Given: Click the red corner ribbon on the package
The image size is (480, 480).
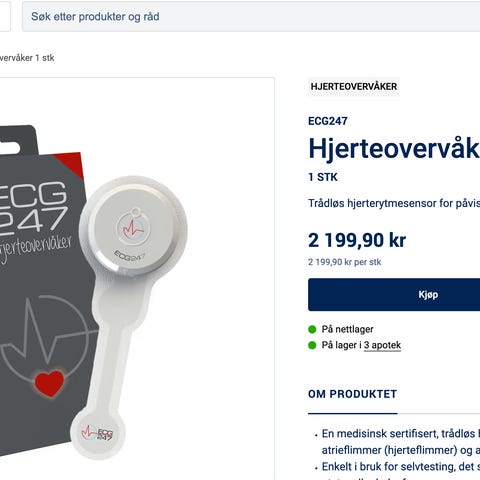Looking at the screenshot, I should [71, 165].
